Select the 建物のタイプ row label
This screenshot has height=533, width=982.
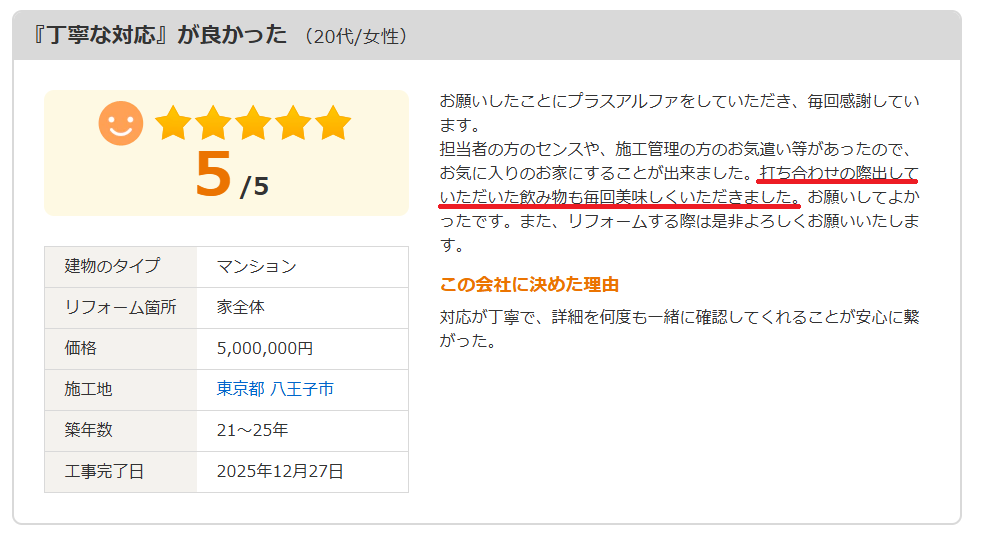(x=112, y=266)
